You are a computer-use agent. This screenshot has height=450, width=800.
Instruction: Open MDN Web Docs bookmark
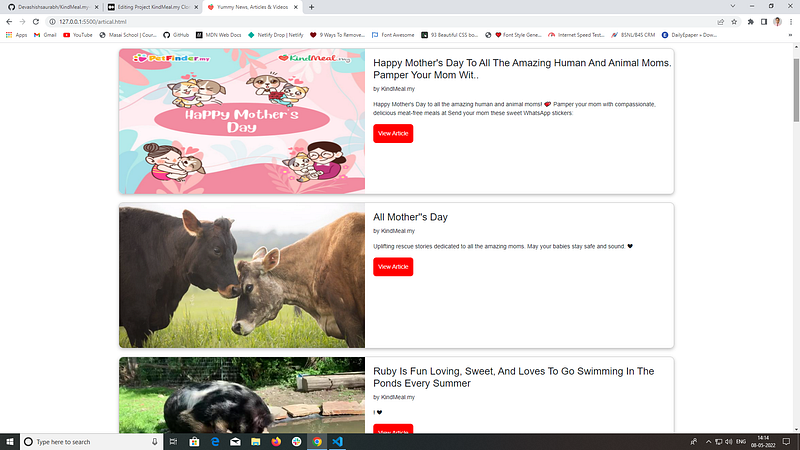(218, 35)
